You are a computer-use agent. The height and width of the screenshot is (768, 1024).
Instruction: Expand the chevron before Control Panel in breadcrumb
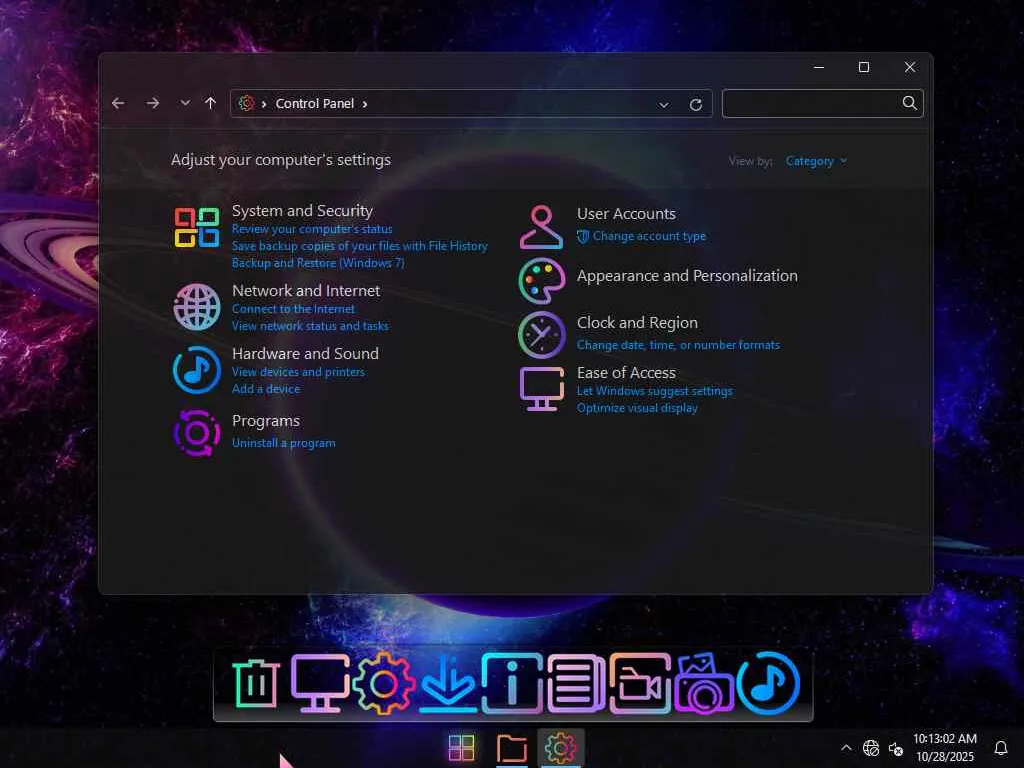(263, 104)
